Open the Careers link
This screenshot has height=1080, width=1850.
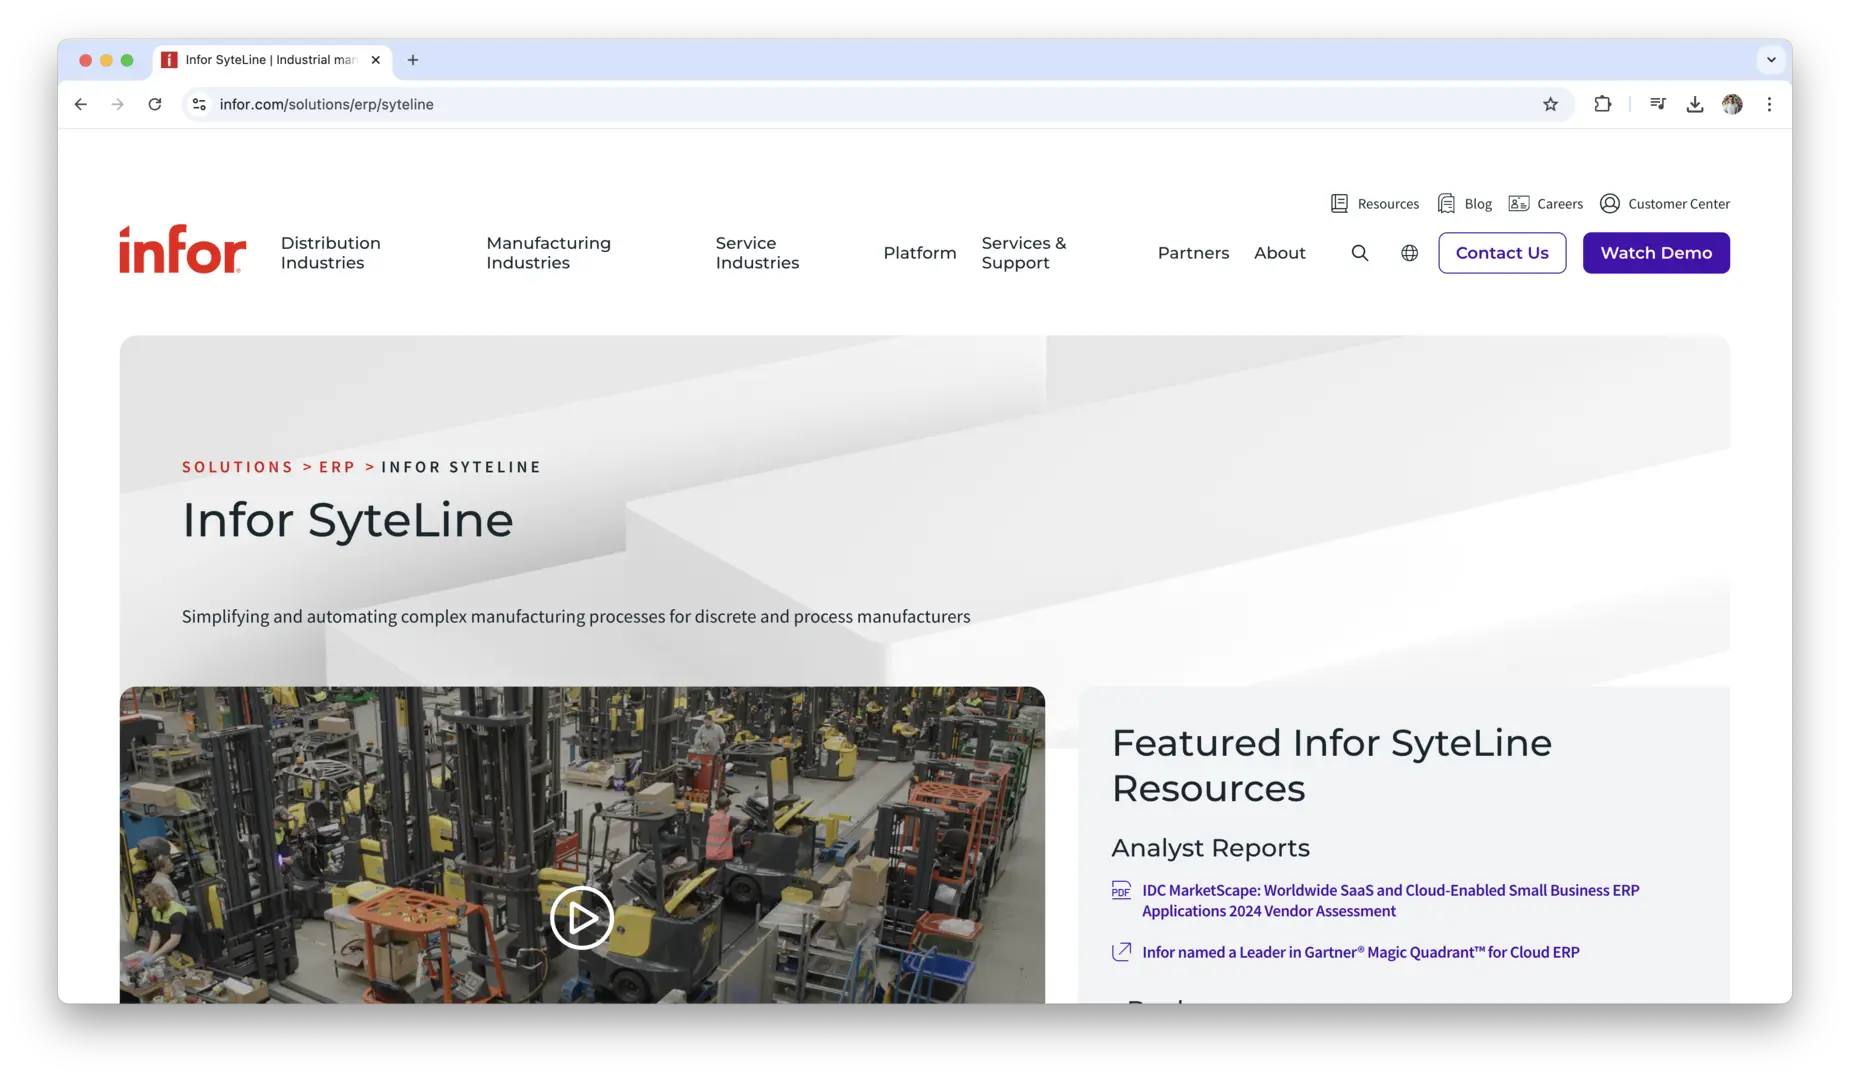(1560, 204)
